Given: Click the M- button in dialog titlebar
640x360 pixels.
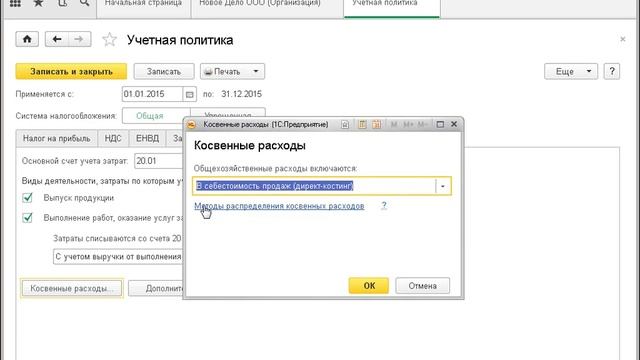Looking at the screenshot, I should (422, 124).
